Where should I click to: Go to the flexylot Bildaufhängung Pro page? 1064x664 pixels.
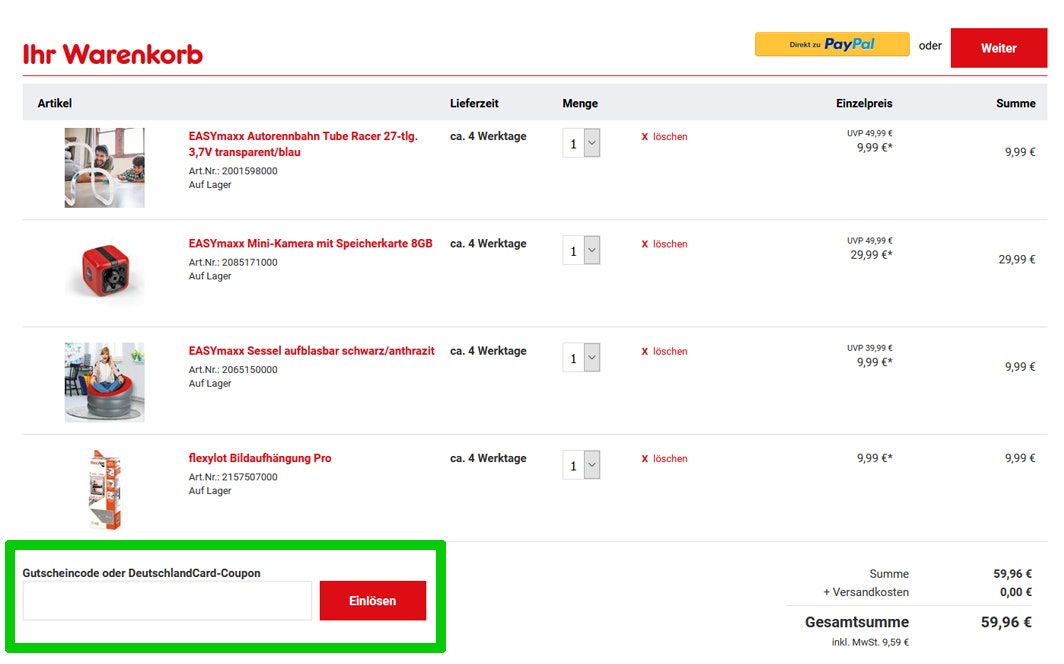tap(260, 458)
